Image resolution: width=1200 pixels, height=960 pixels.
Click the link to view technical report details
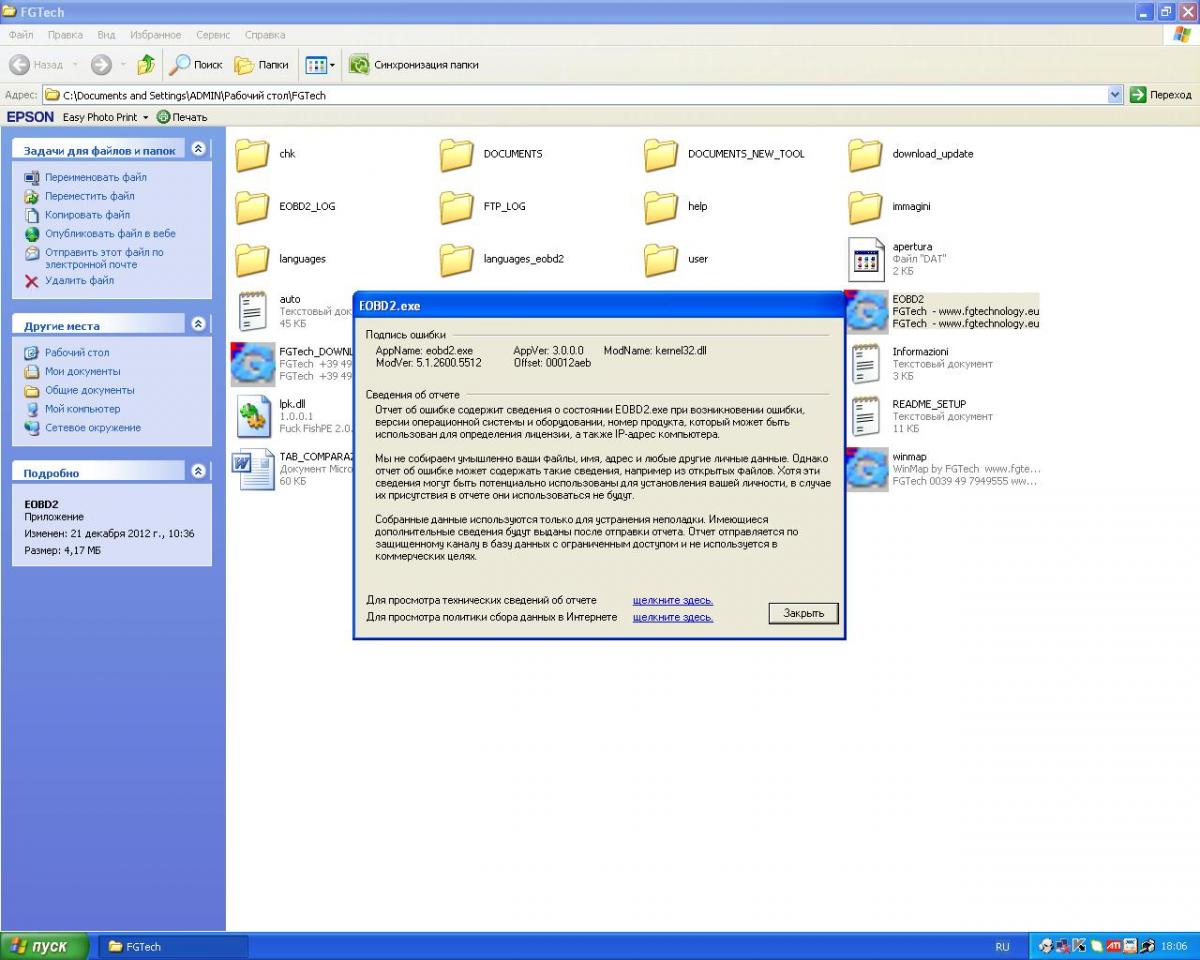pos(673,600)
